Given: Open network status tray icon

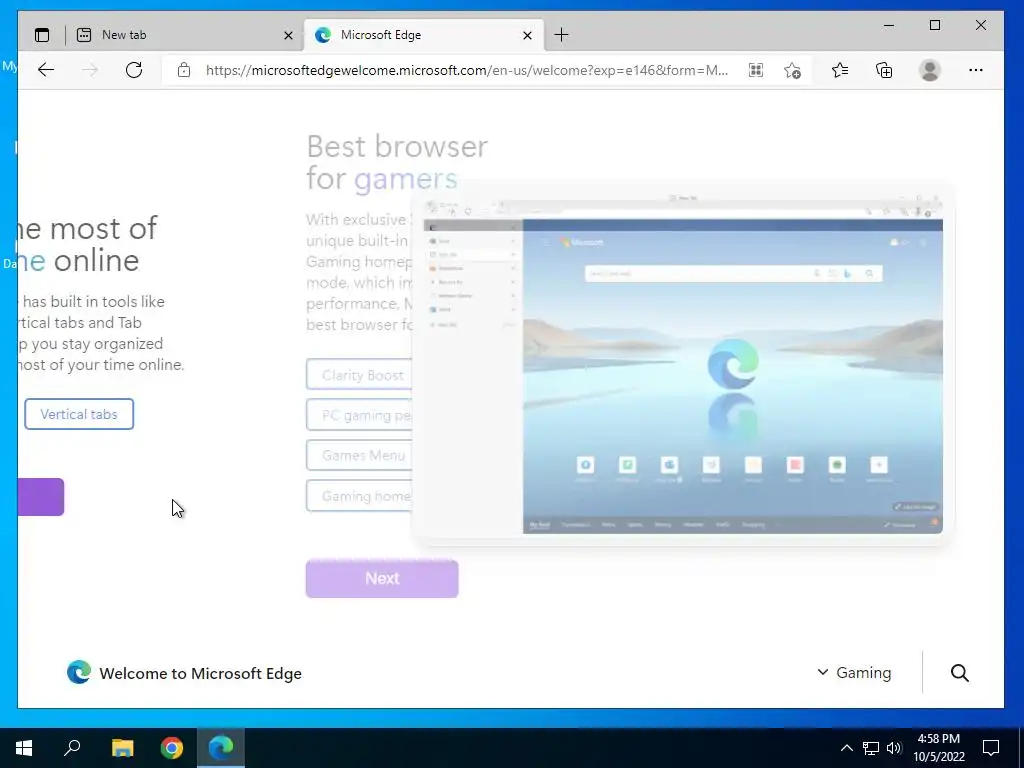Looking at the screenshot, I should pyautogui.click(x=871, y=748).
